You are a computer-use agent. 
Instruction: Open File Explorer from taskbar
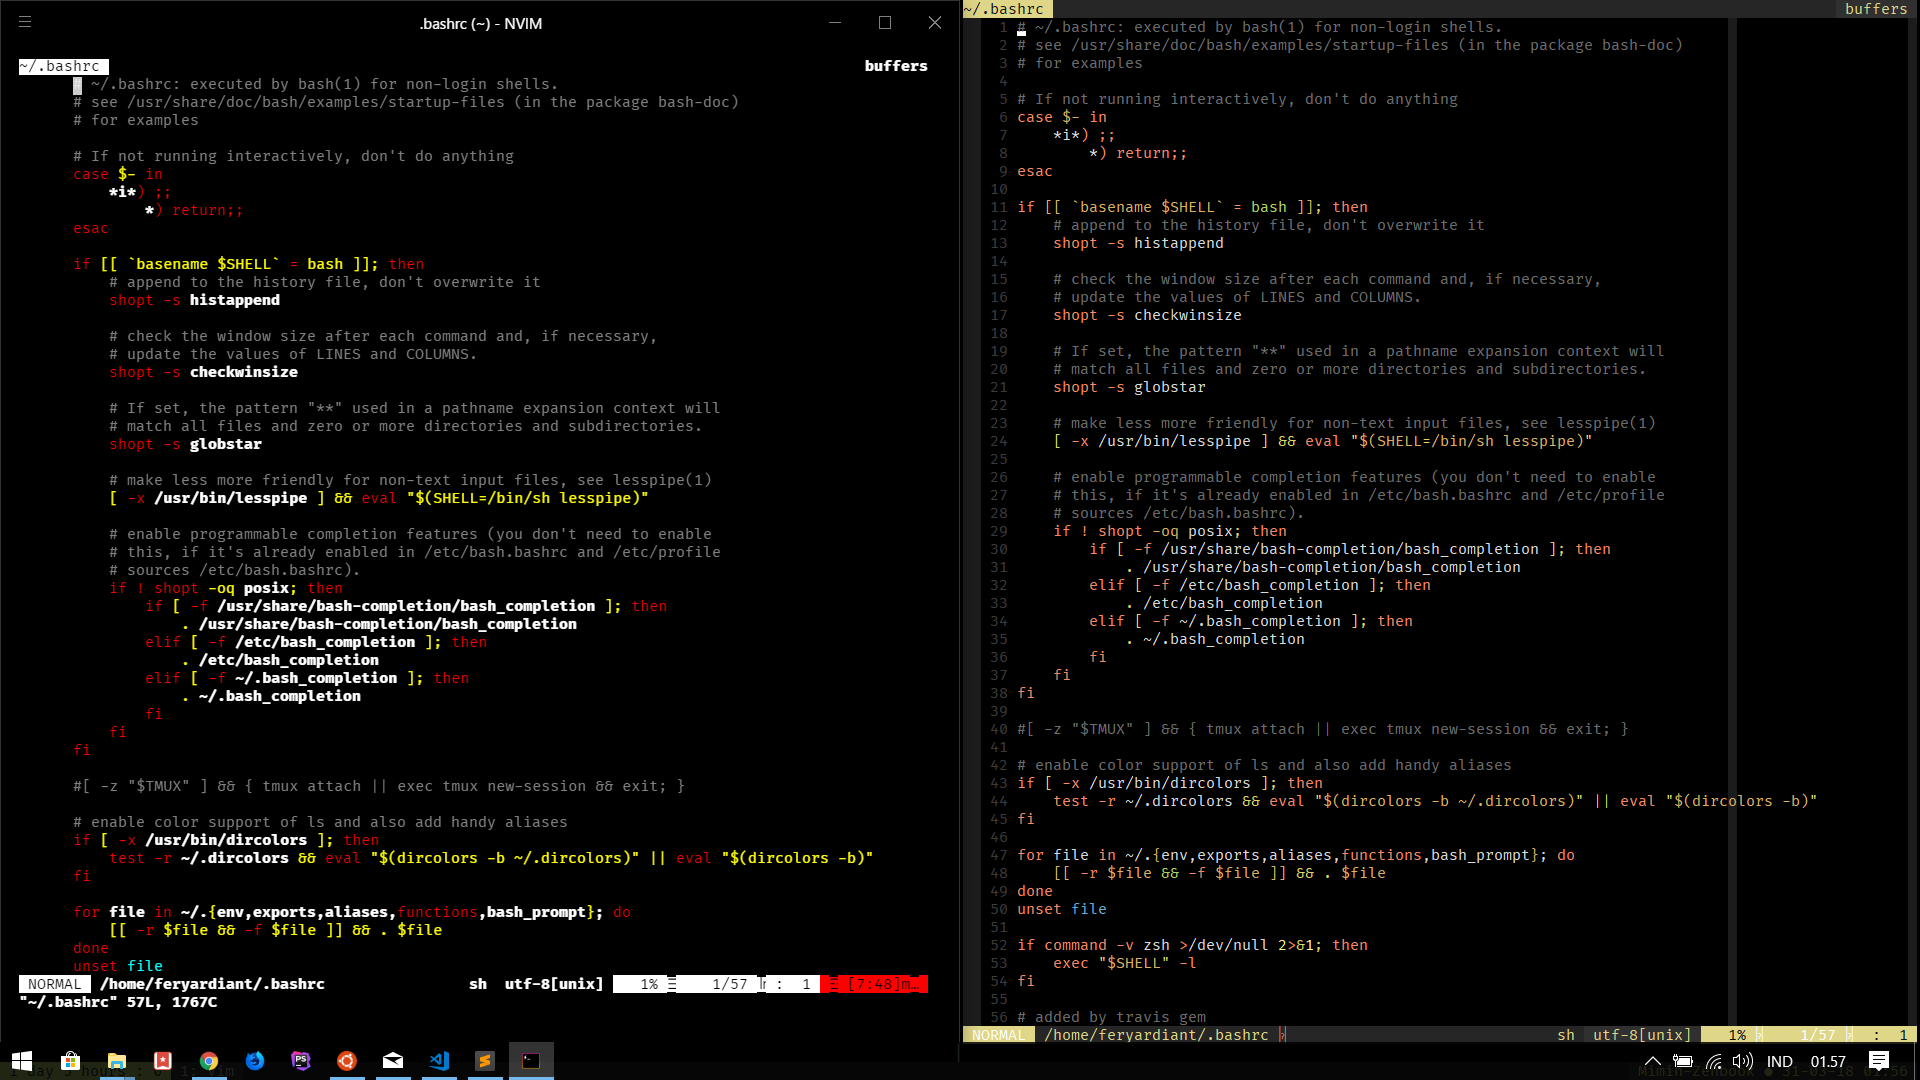click(x=117, y=1061)
